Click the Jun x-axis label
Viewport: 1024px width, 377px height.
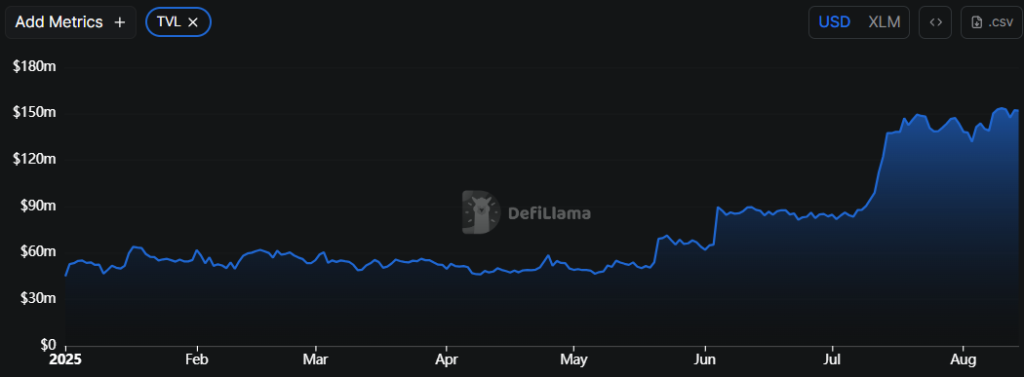coord(705,359)
